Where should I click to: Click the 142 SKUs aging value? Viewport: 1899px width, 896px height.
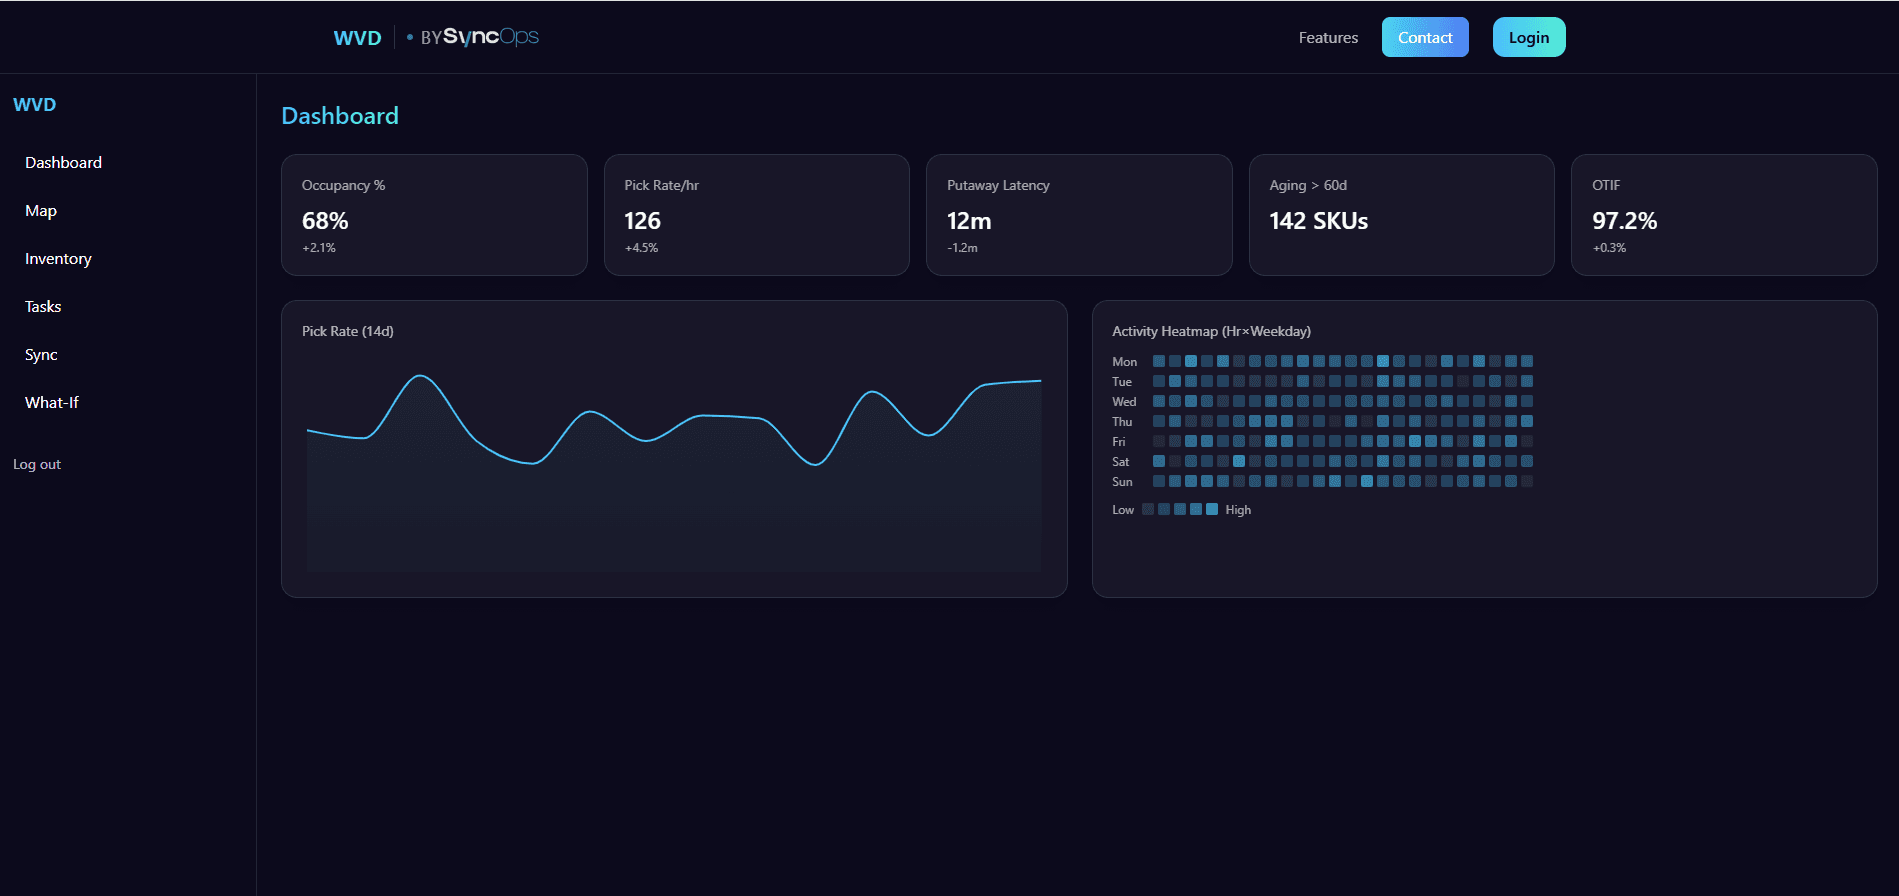pyautogui.click(x=1318, y=221)
